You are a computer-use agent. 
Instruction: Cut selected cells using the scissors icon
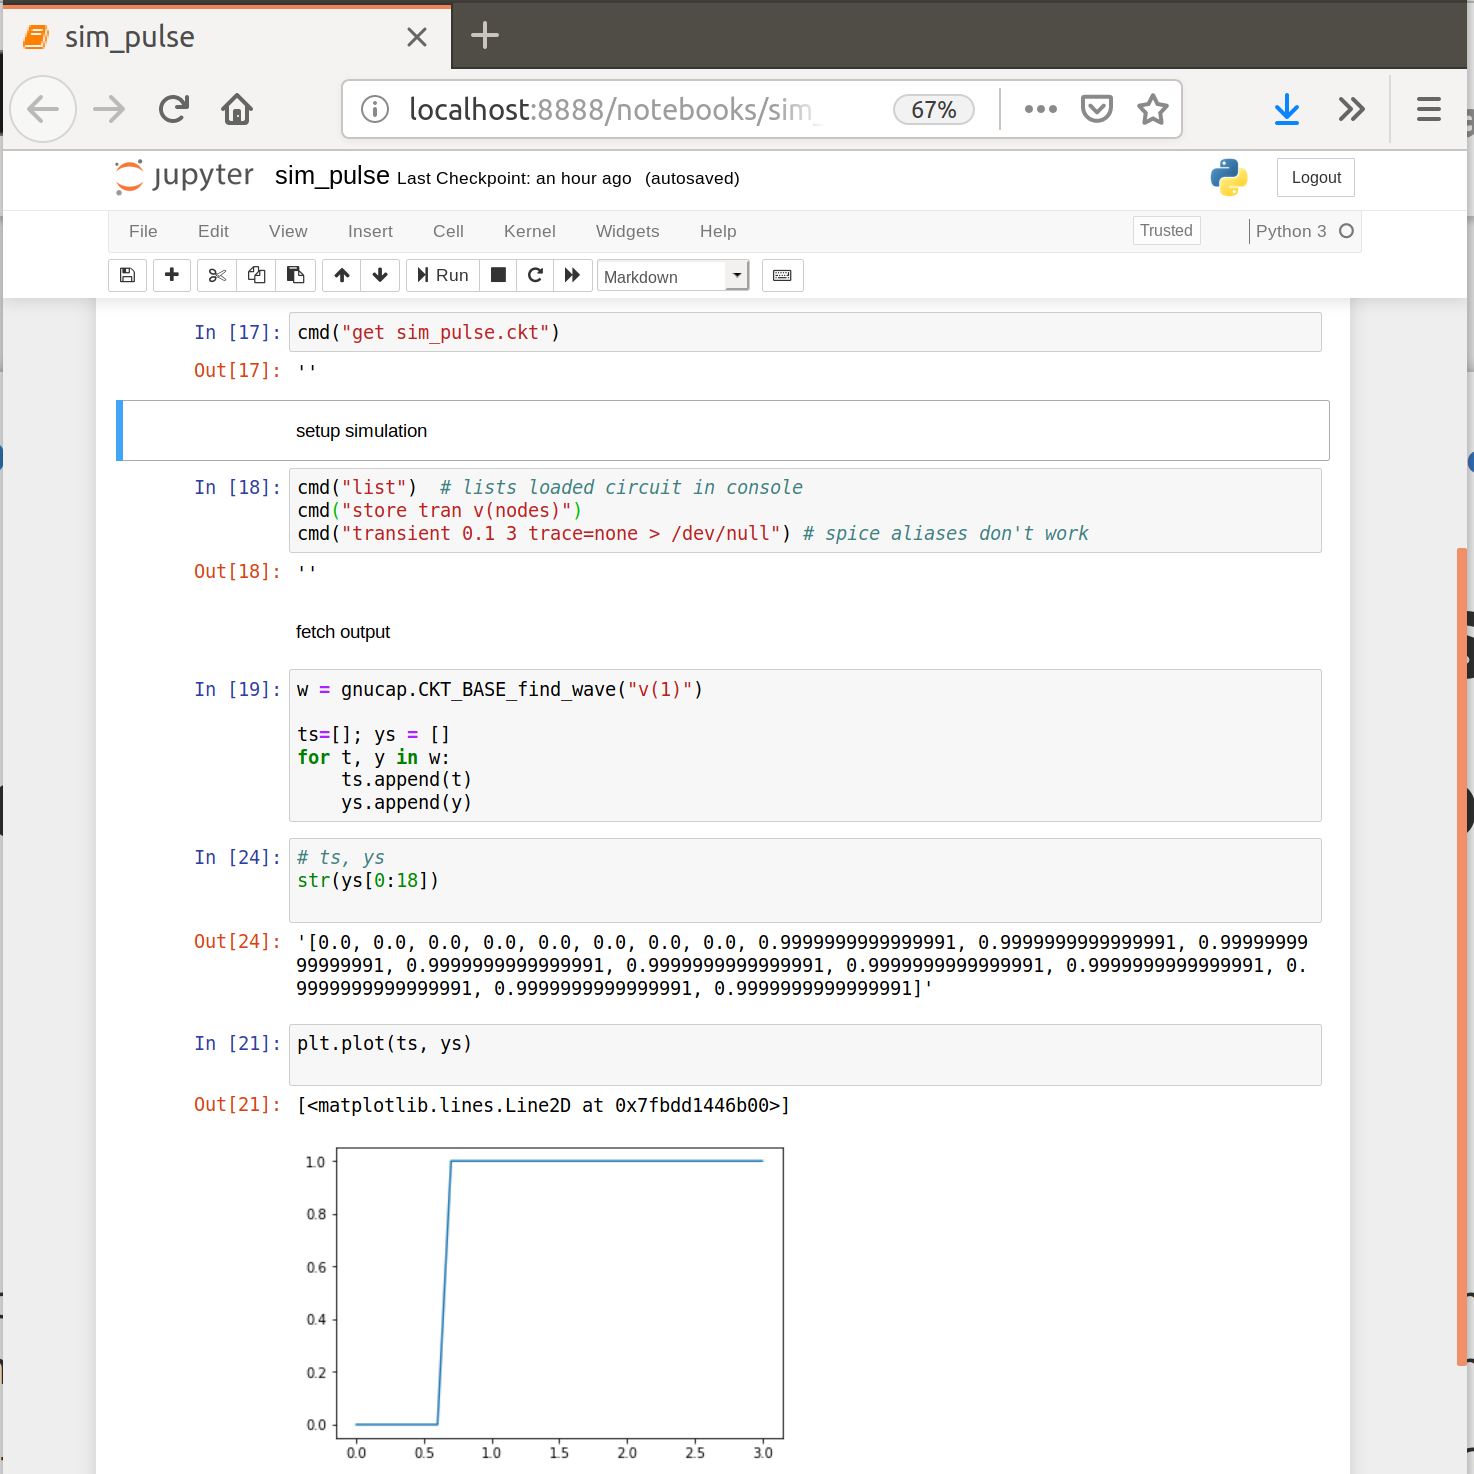(217, 275)
